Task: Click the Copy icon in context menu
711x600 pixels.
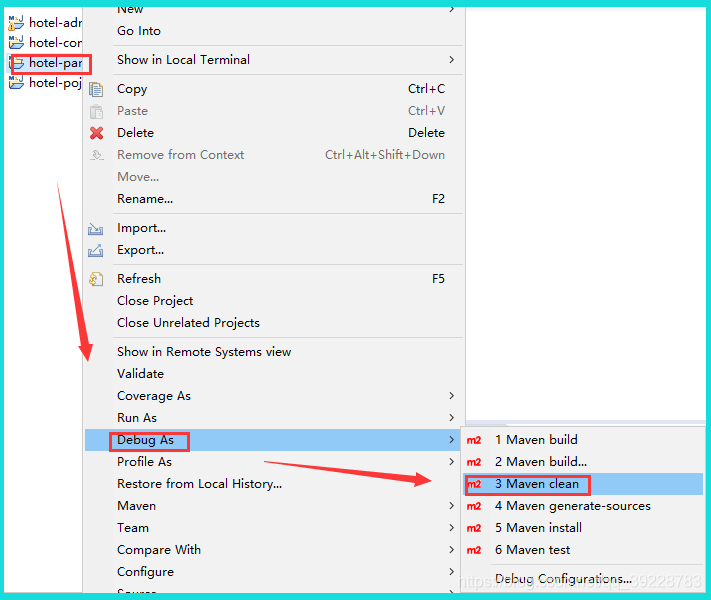Action: [96, 89]
